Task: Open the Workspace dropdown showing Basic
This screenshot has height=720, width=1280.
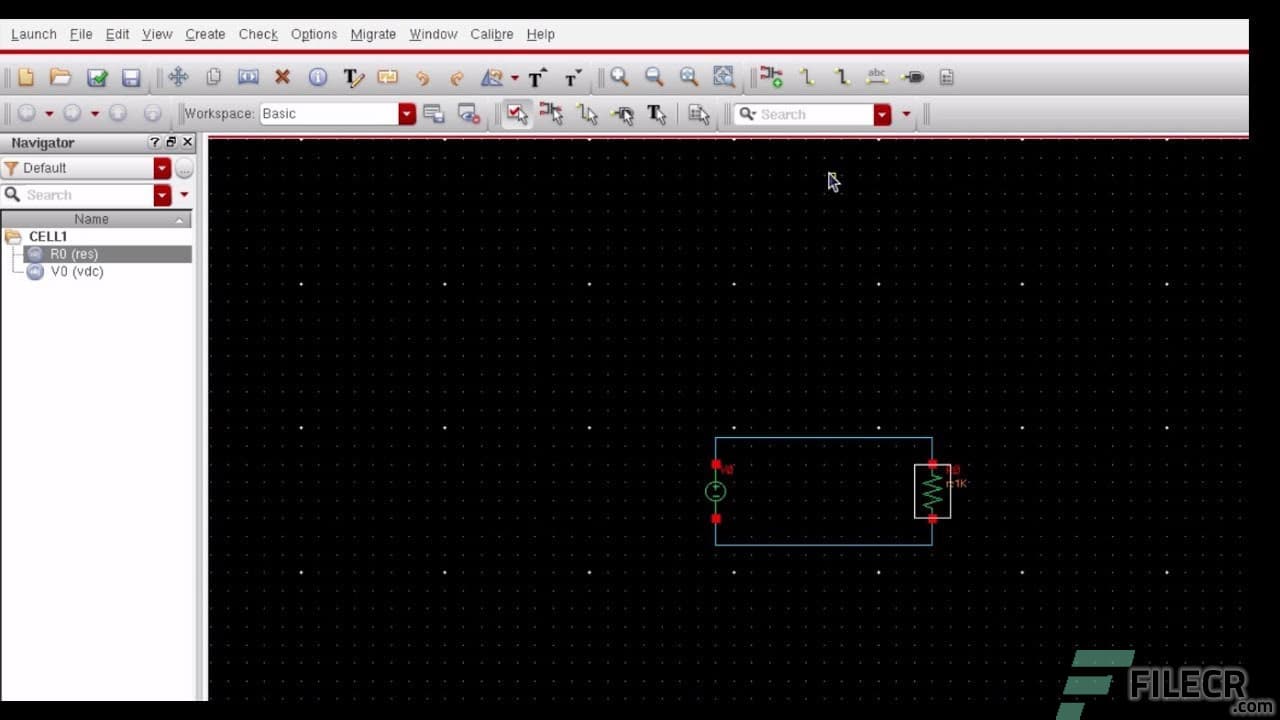Action: click(x=406, y=113)
